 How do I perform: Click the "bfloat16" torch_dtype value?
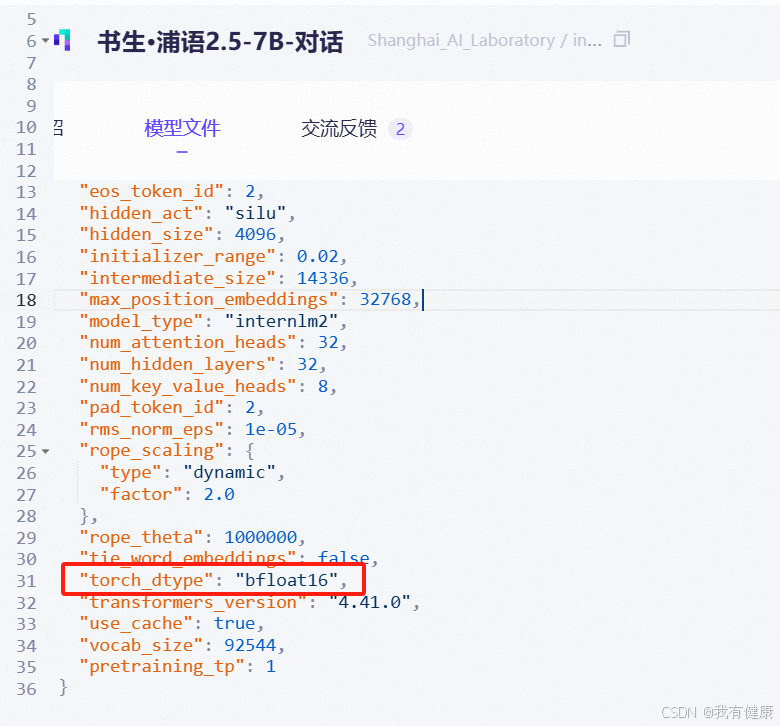point(287,581)
